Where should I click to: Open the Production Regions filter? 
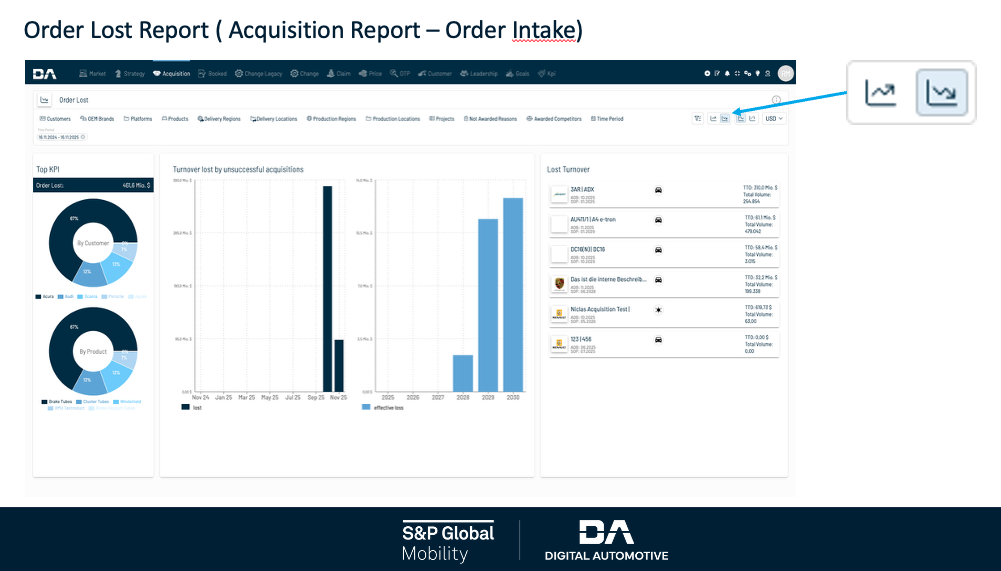point(331,119)
